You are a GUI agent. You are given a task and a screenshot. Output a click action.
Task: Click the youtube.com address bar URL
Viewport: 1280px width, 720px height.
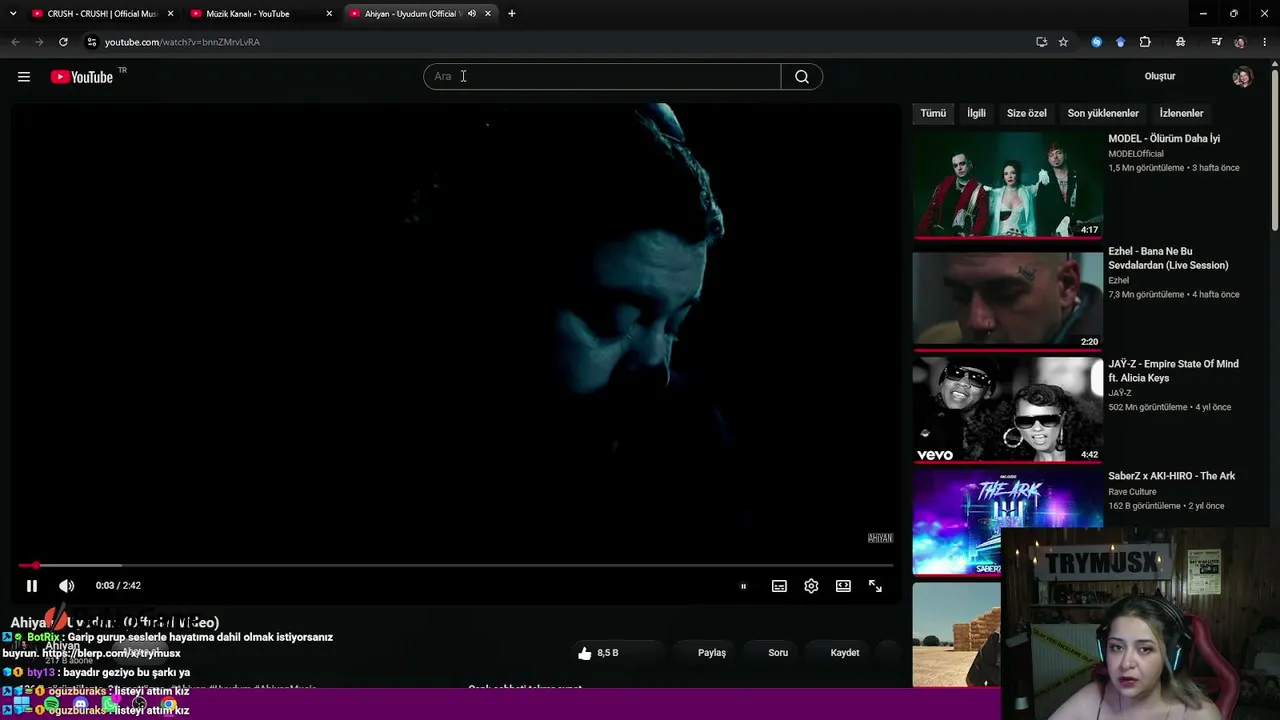point(182,42)
